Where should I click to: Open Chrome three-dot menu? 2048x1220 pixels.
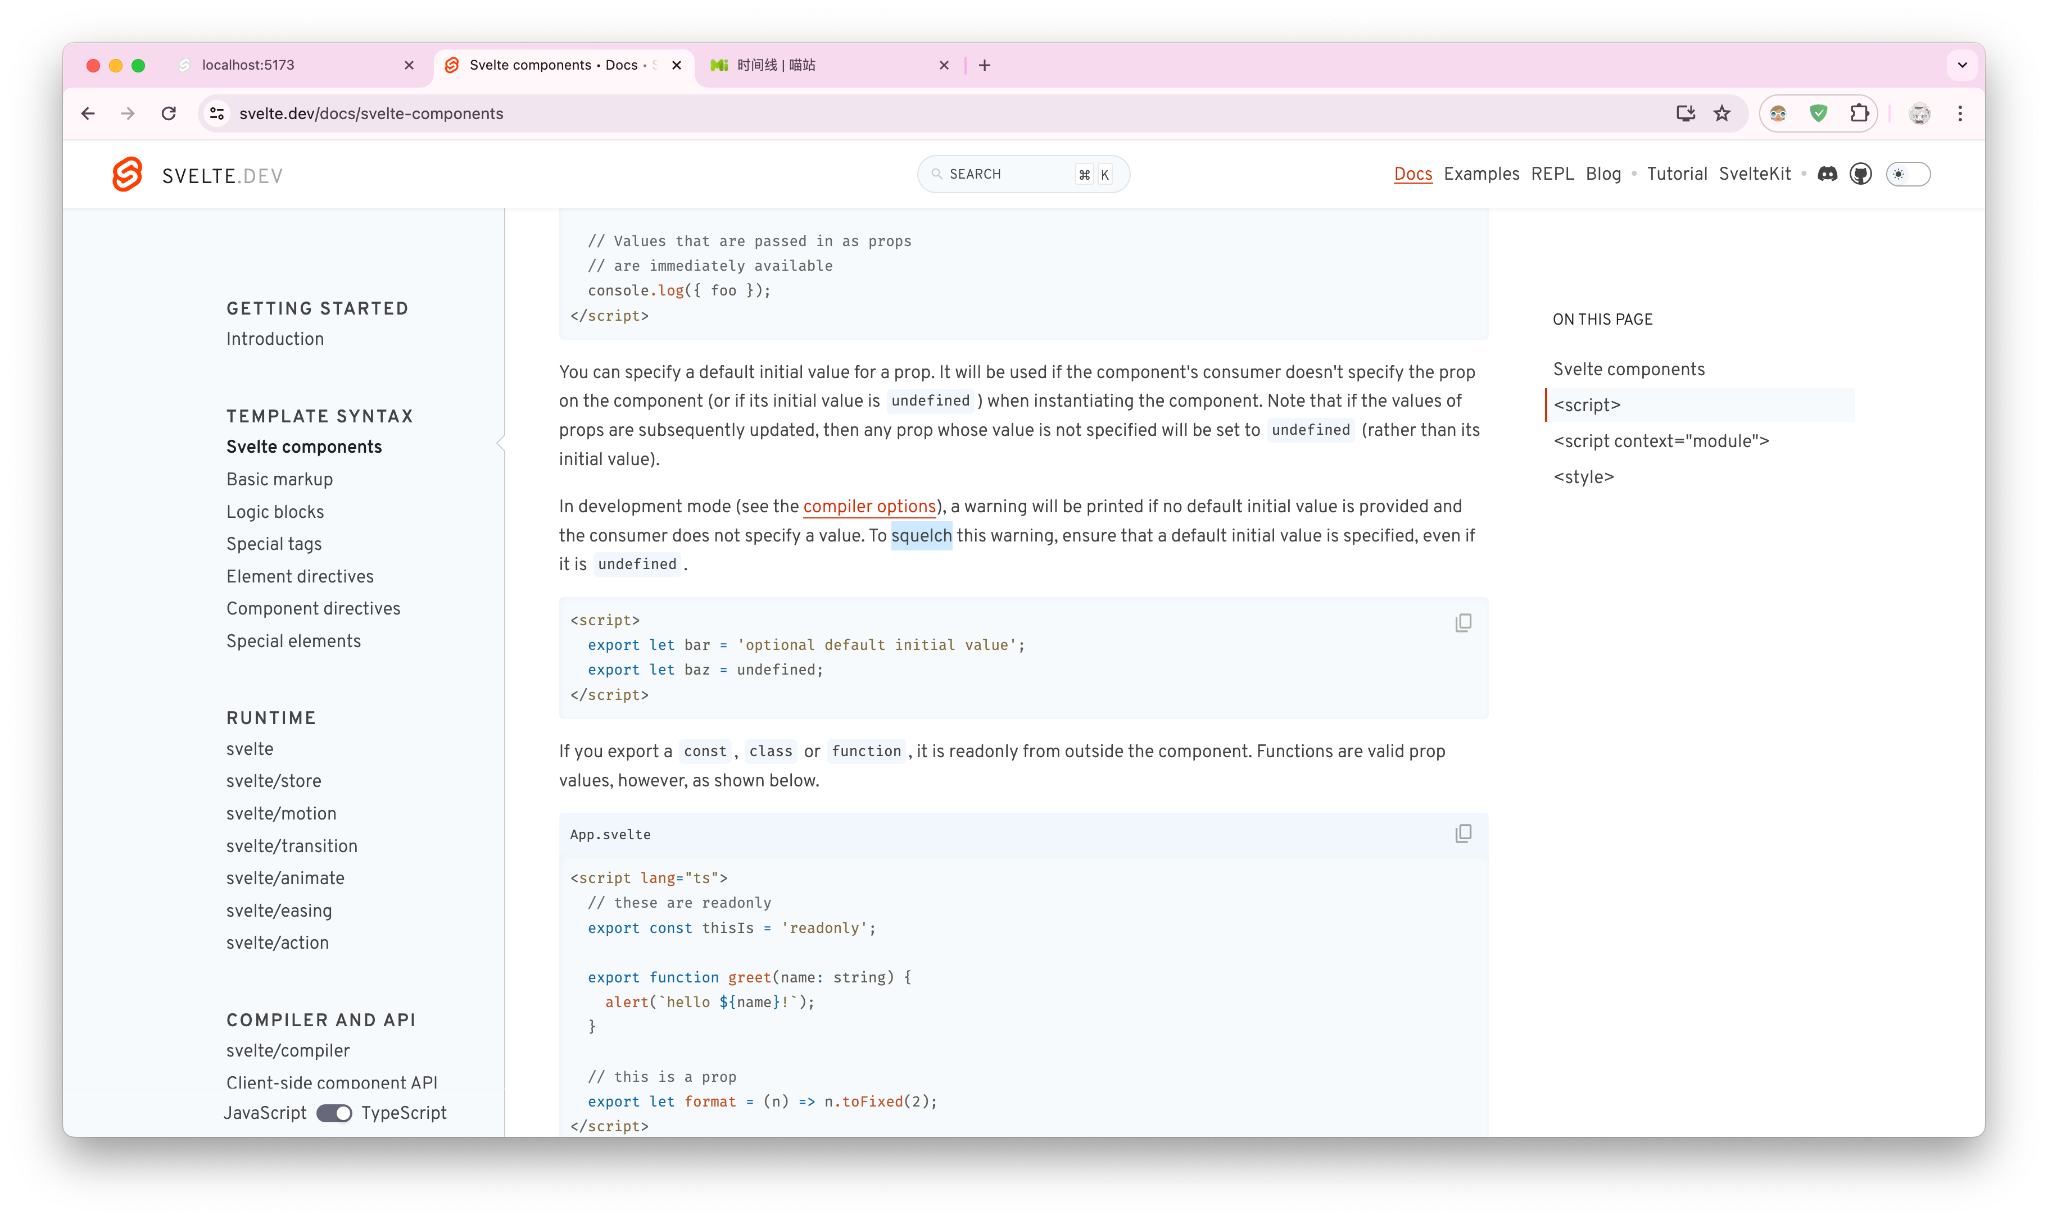coord(1960,114)
